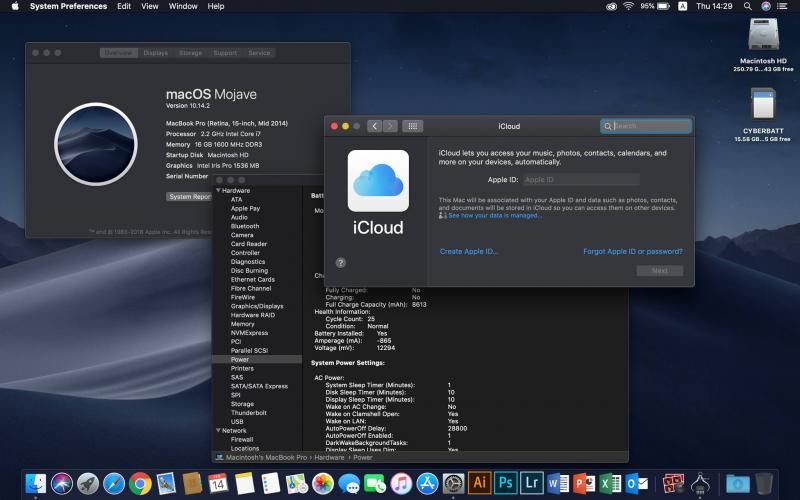Screen dimensions: 800x500
Task: Click Forgot Apple ID or password link
Action: 633,252
